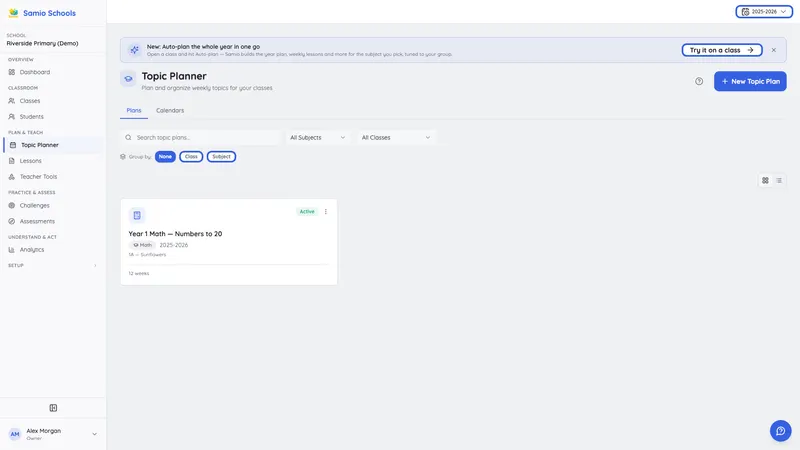Open Dashboard from the sidebar

35,72
